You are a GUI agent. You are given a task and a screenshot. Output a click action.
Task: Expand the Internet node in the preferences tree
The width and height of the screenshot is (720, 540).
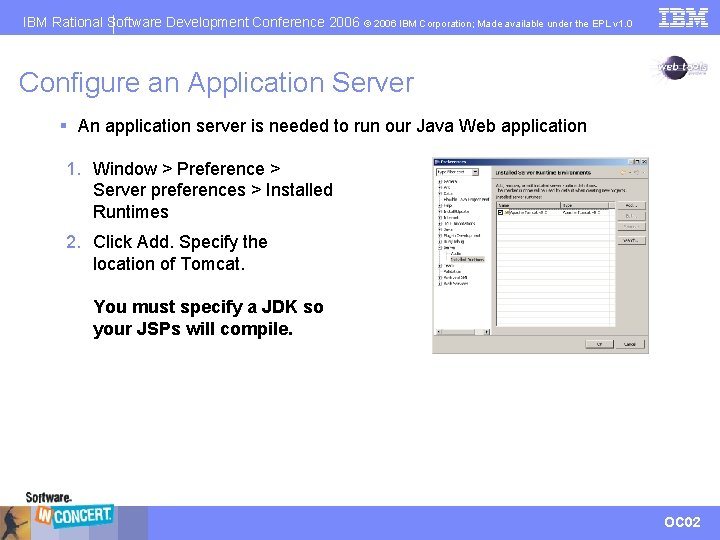pyautogui.click(x=440, y=217)
